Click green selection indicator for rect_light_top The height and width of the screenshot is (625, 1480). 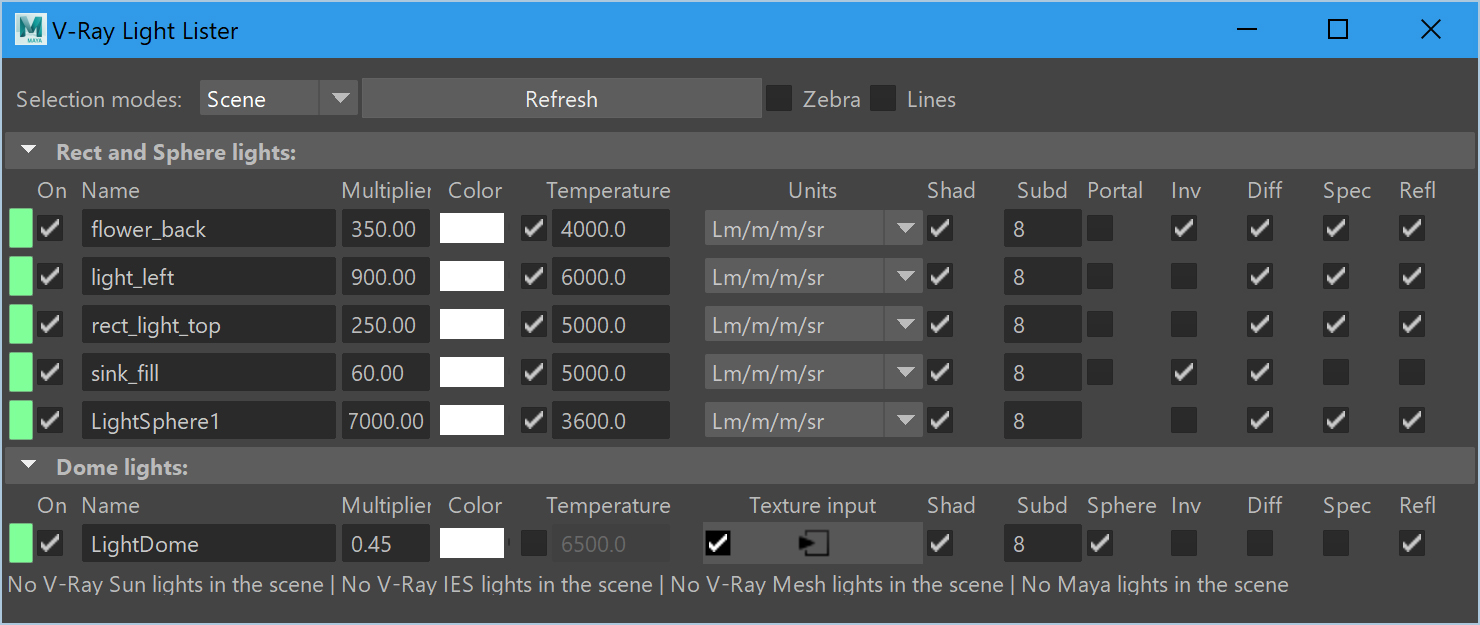coord(20,325)
